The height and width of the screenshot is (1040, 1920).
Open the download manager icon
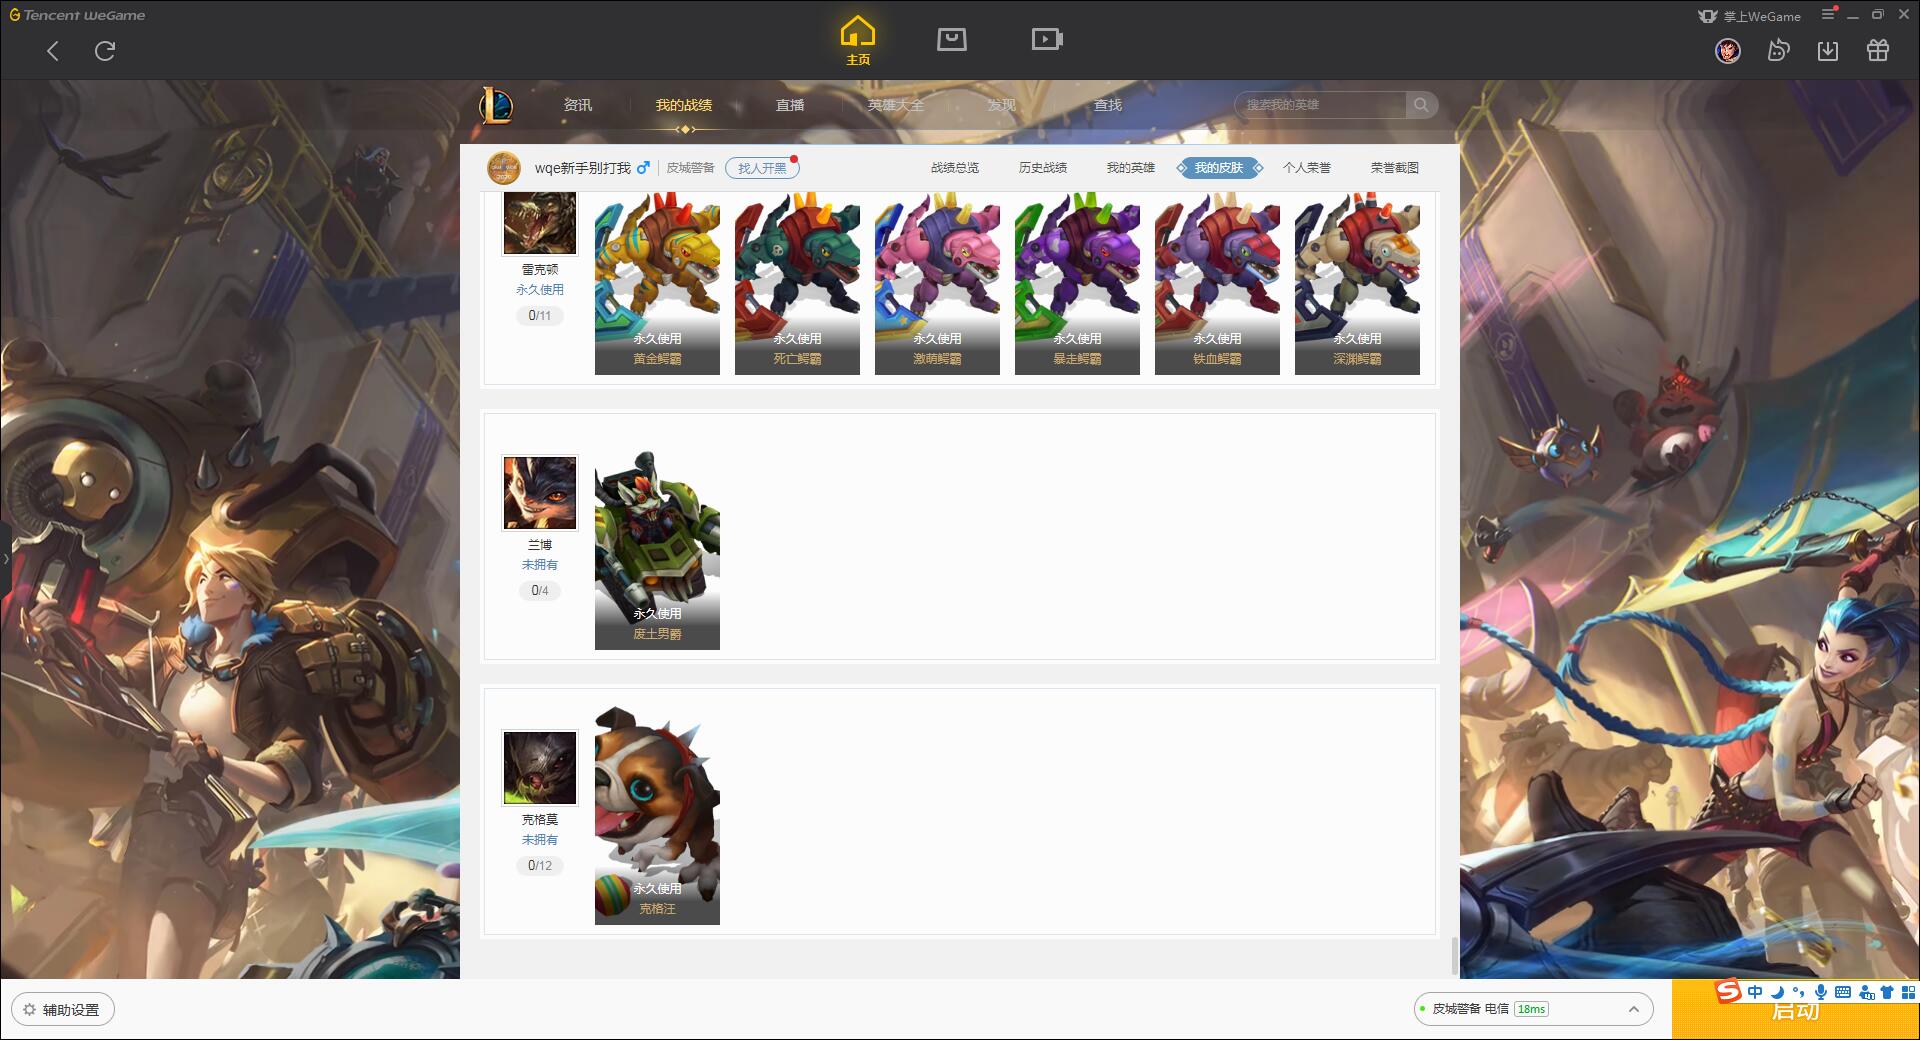click(1828, 50)
